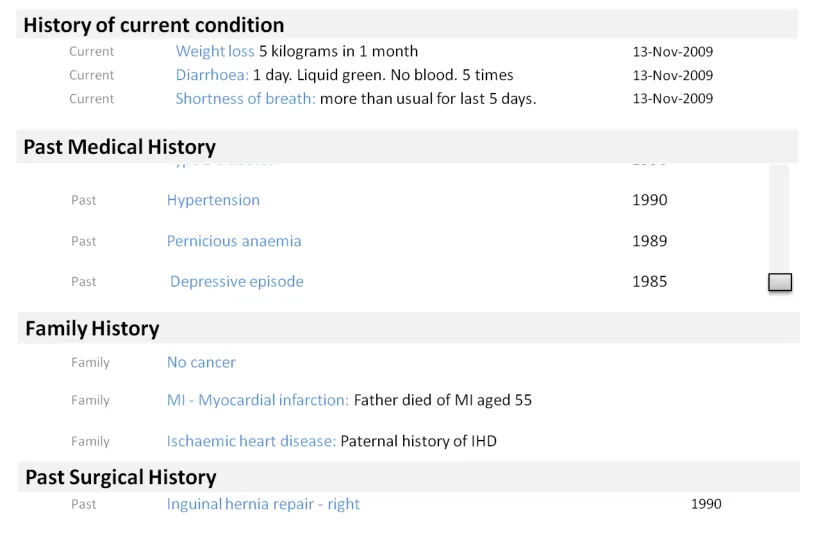Image resolution: width=819 pixels, height=540 pixels.
Task: Click 13-Nov-2009 date on Weight loss row
Action: coord(672,51)
